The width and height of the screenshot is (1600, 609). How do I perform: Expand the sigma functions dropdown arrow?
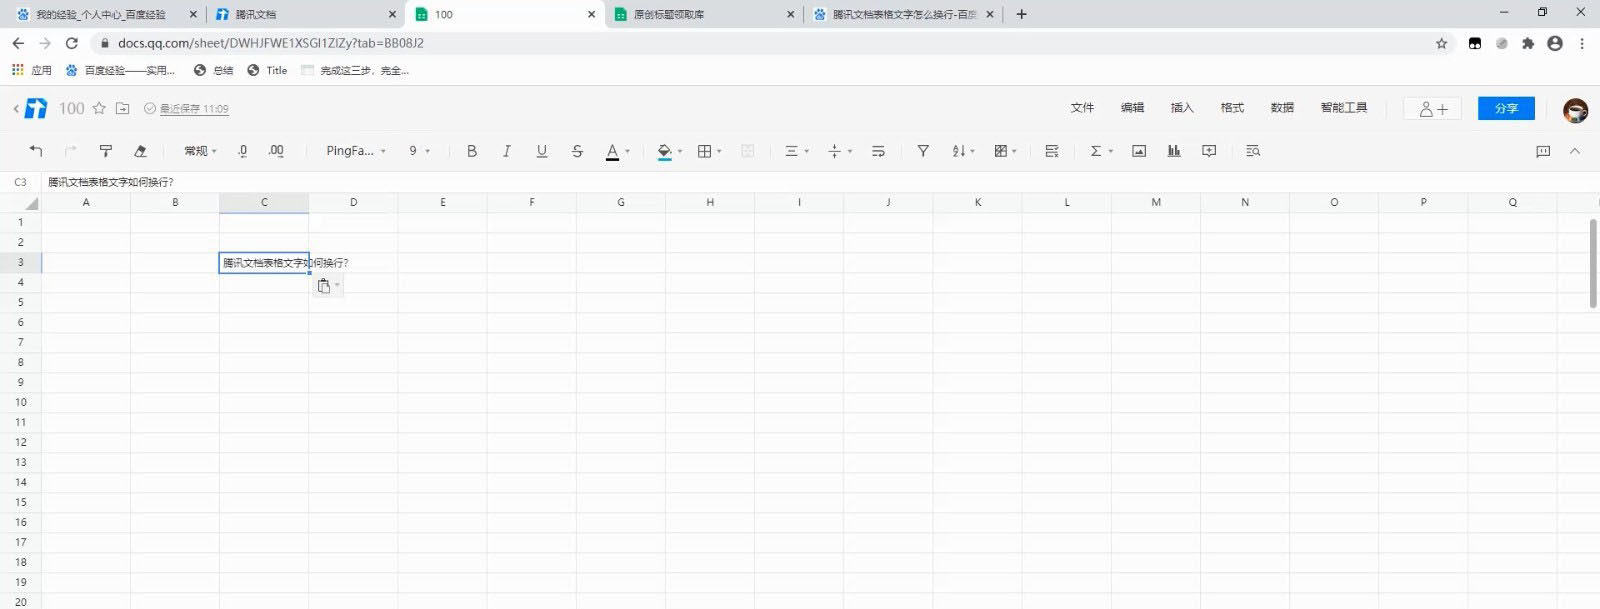1111,152
